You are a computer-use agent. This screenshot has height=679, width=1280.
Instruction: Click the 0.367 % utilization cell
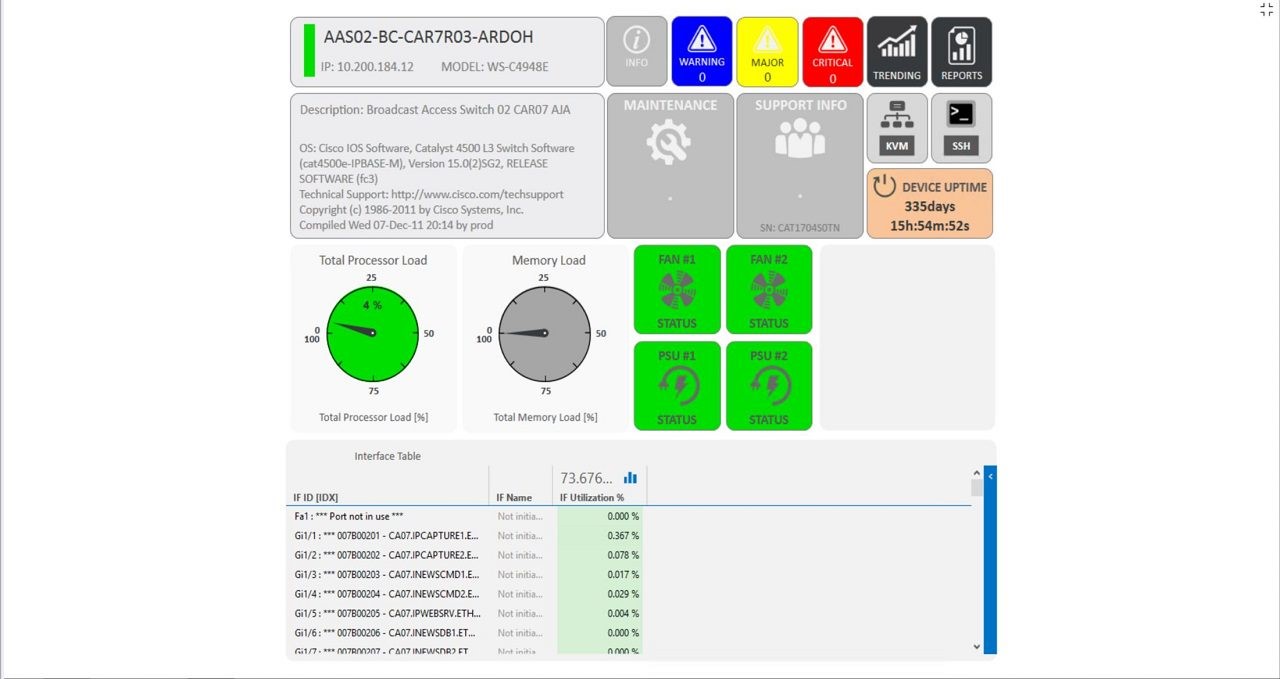[599, 536]
